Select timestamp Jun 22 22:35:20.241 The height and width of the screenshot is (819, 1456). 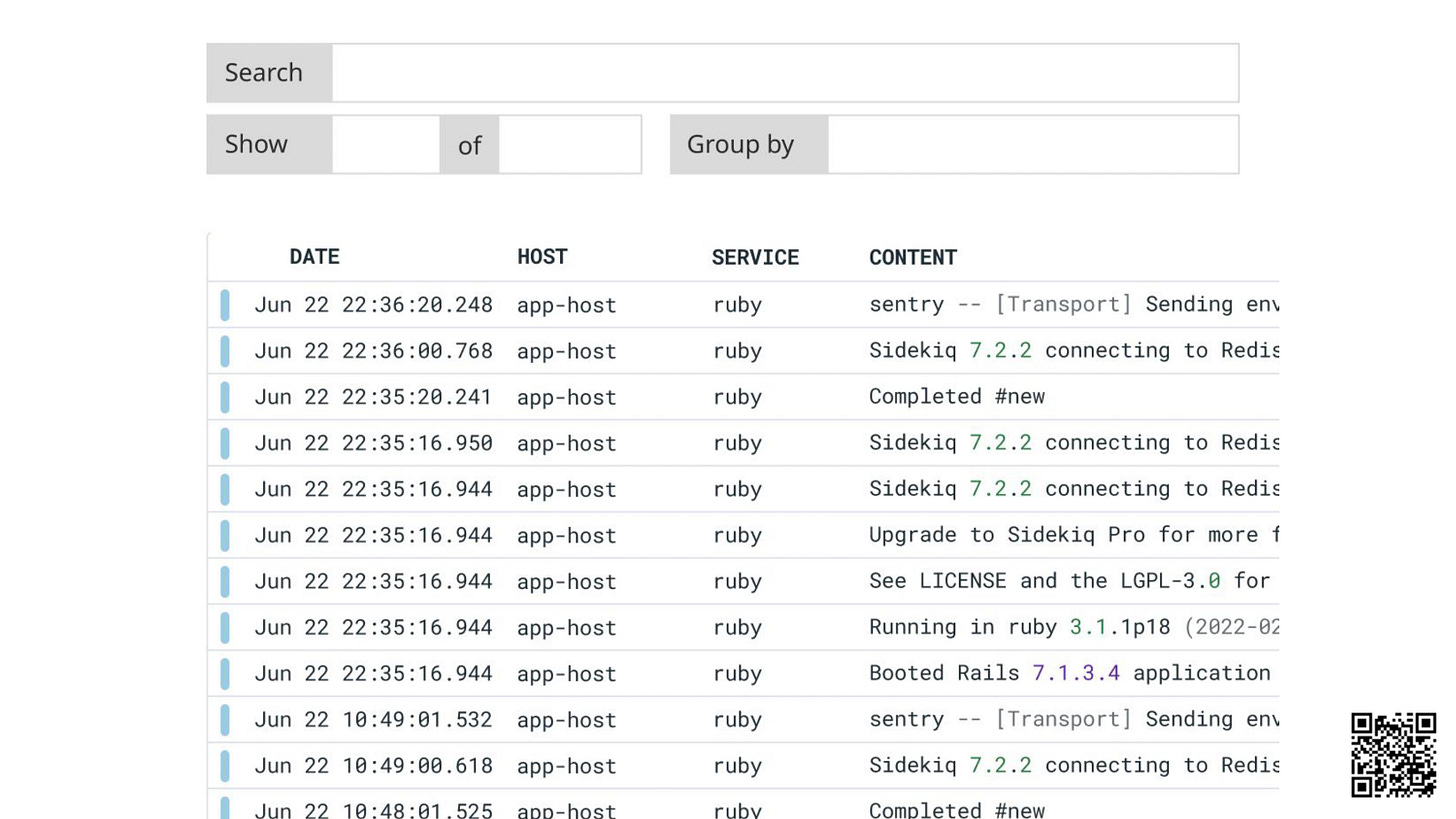pyautogui.click(x=373, y=397)
